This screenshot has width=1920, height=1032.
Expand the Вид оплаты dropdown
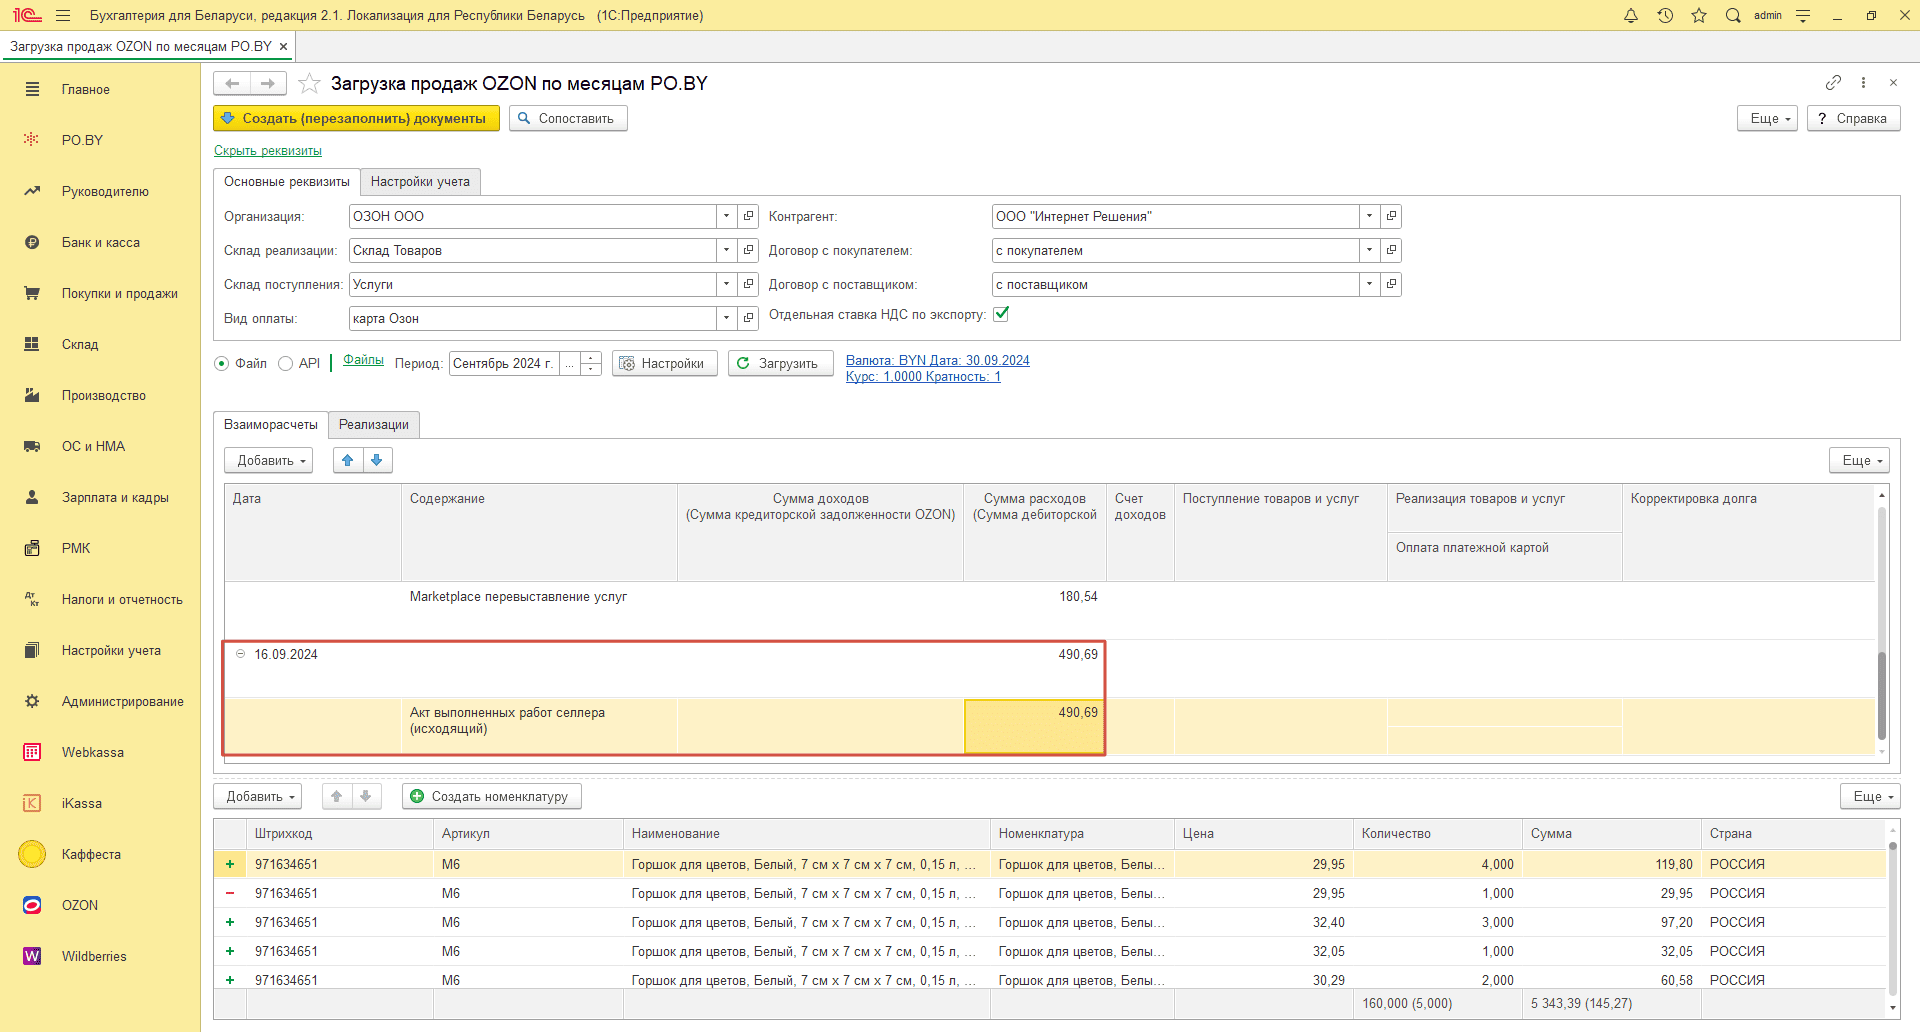tap(726, 318)
